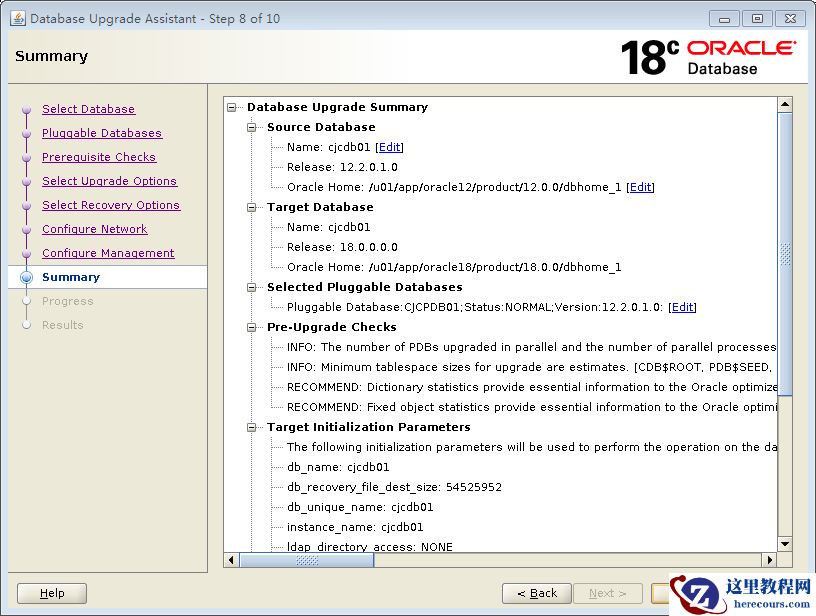Return to the Prerequisite Checks step
The height and width of the screenshot is (616, 816).
99,157
